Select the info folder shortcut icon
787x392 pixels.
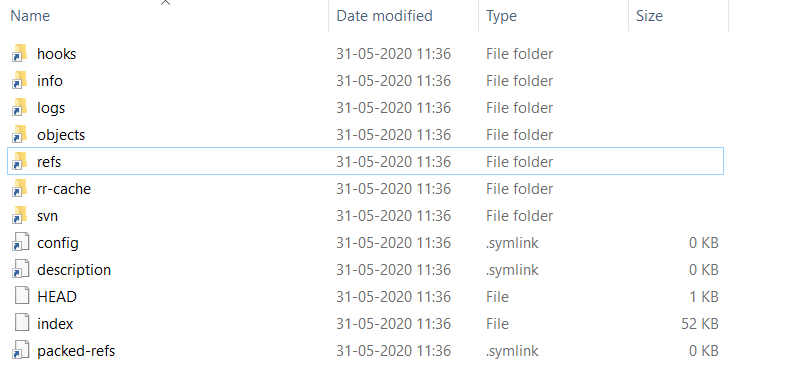click(20, 81)
